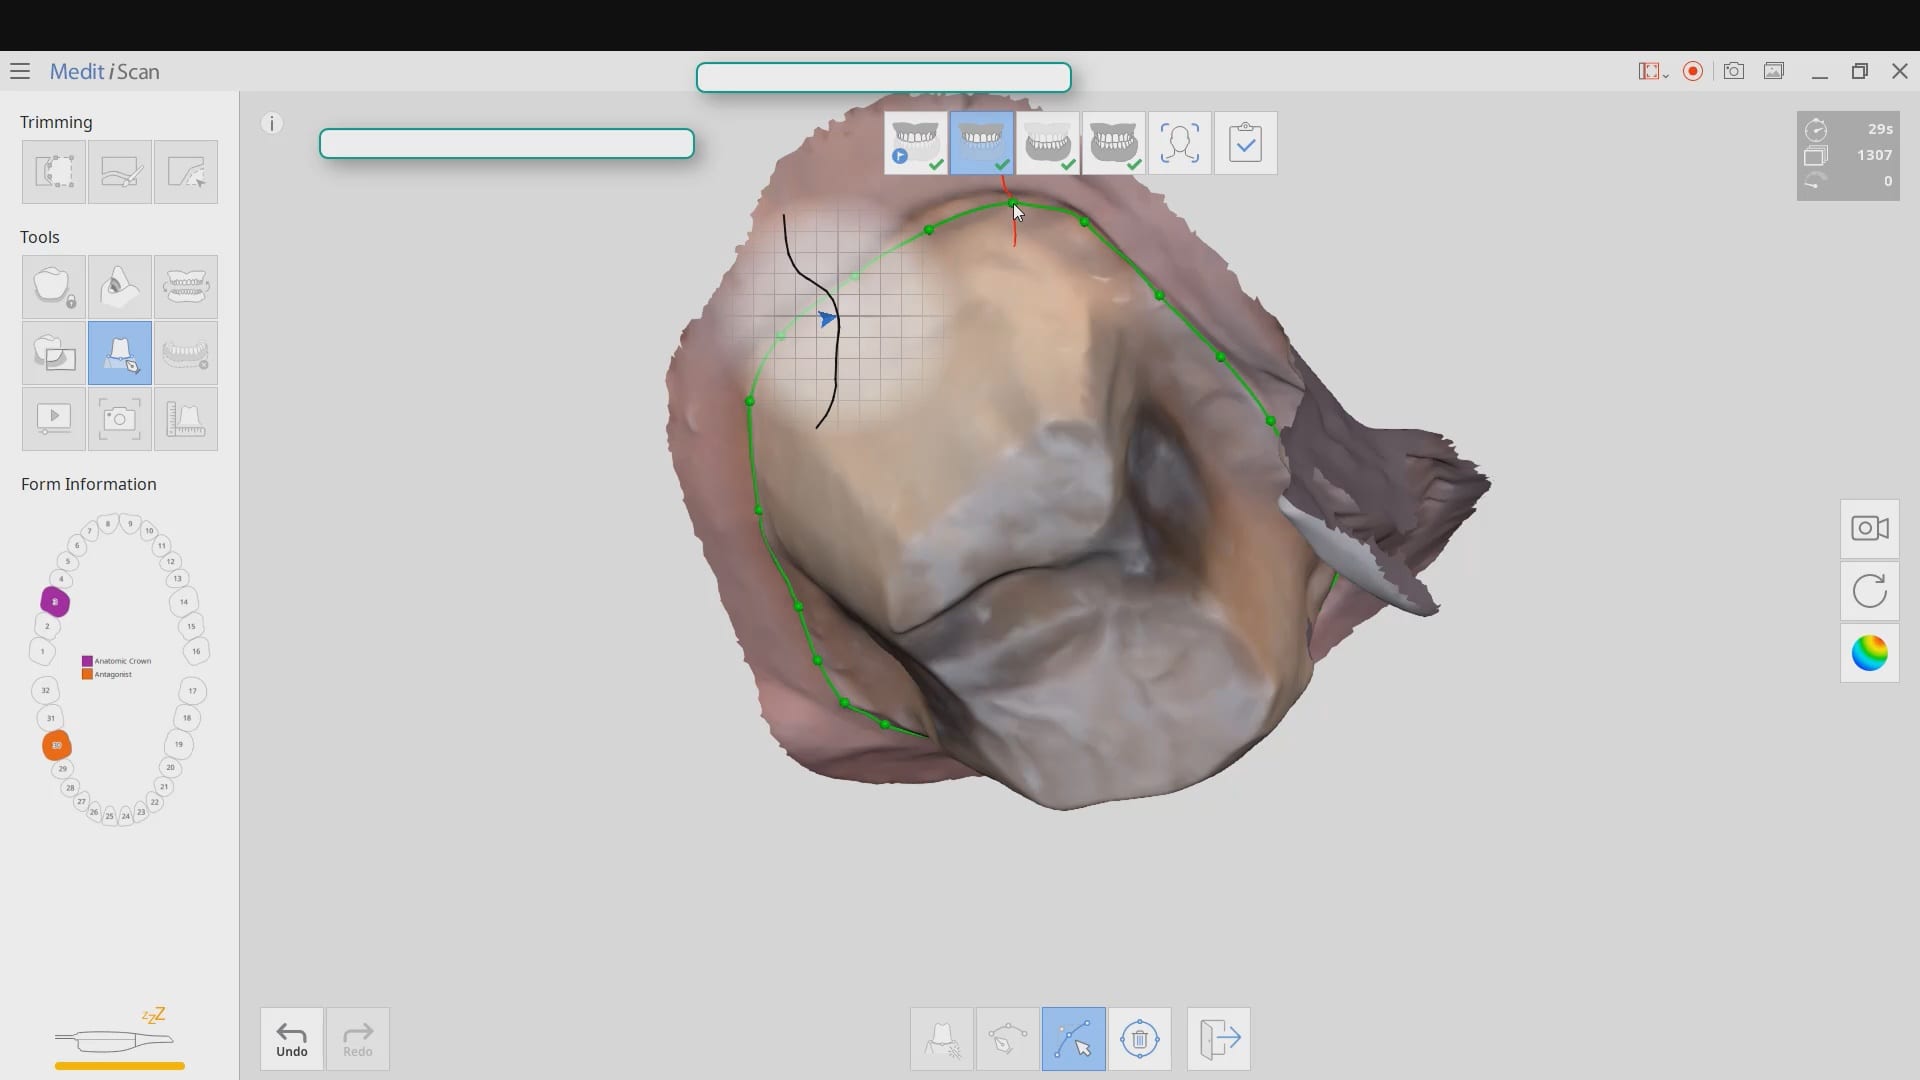Expand the screen layout dropdown in title bar

point(1652,72)
